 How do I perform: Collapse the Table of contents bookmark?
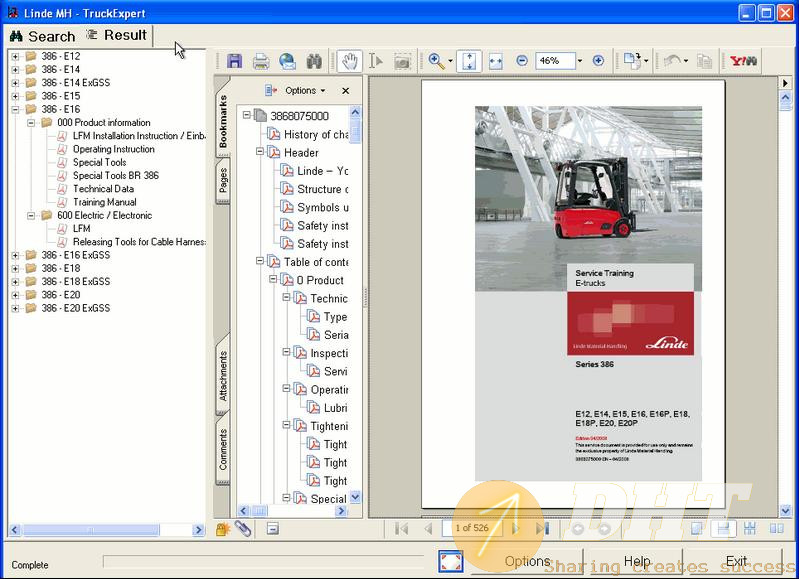[260, 260]
